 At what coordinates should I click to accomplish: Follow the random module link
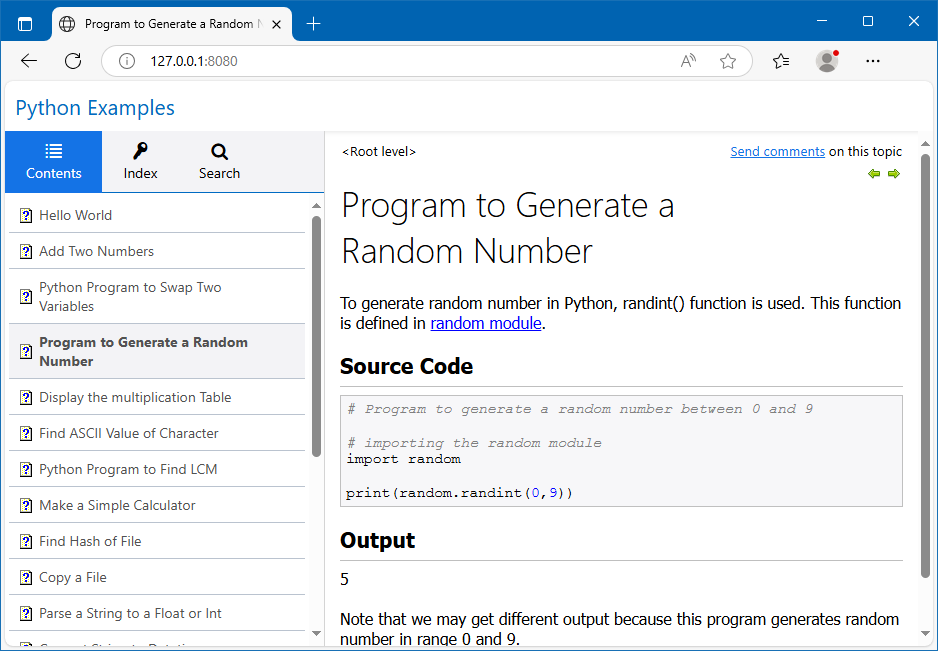[486, 324]
